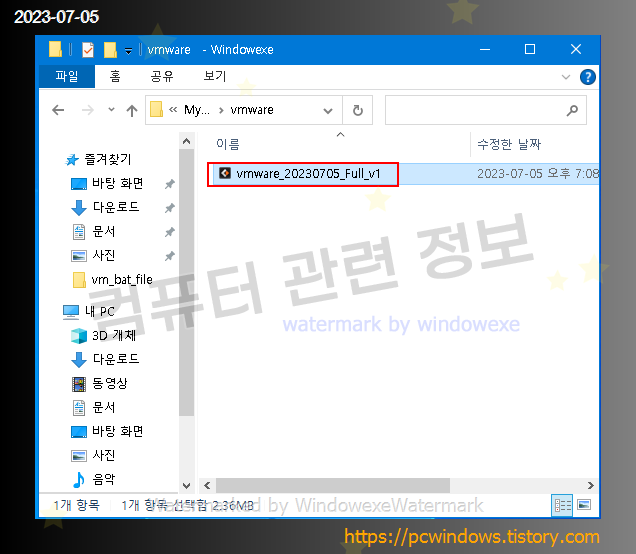636x554 pixels.
Task: Click the vmware_20230705_Full_v1 file icon
Action: [225, 173]
